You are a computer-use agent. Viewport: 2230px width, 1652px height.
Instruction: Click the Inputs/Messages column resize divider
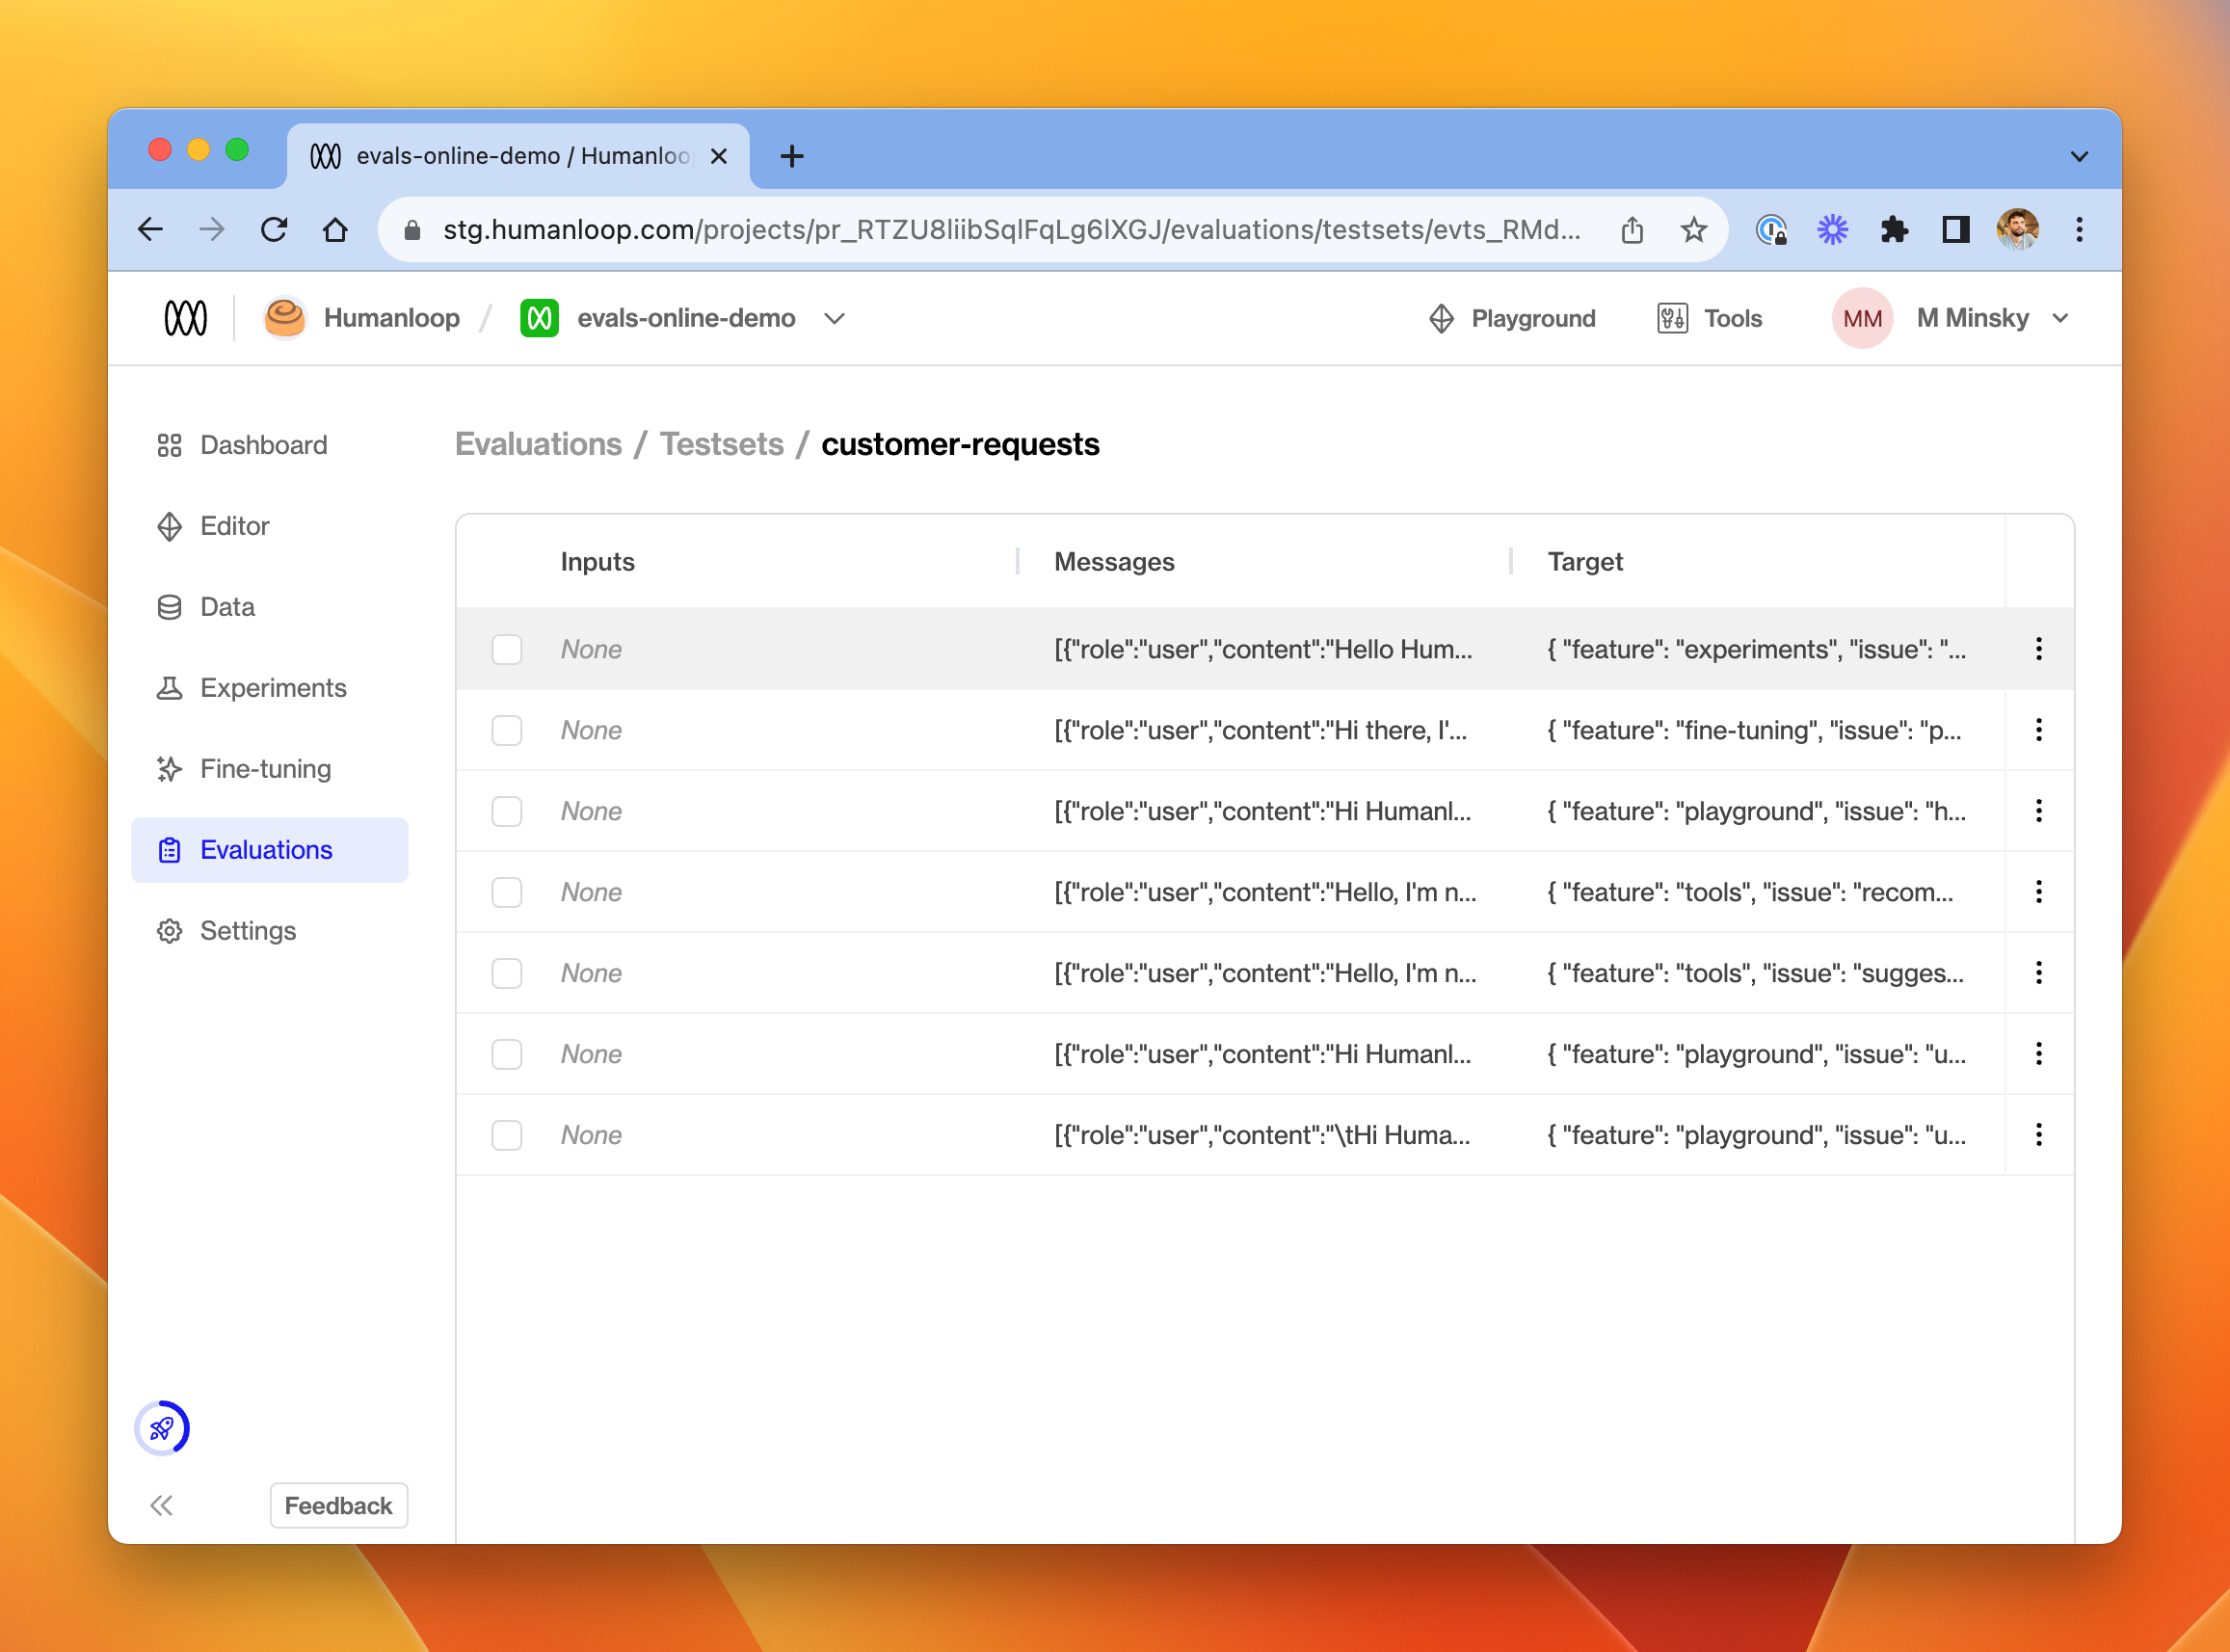1017,562
